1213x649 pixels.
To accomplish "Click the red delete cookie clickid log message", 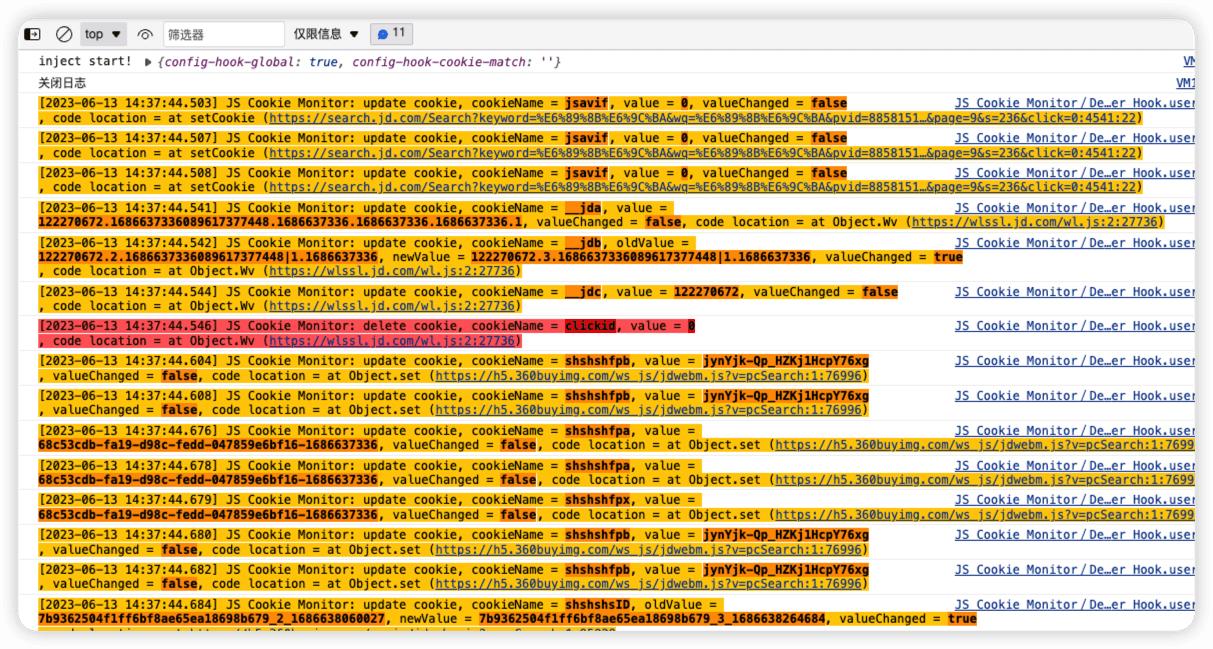I will (300, 326).
